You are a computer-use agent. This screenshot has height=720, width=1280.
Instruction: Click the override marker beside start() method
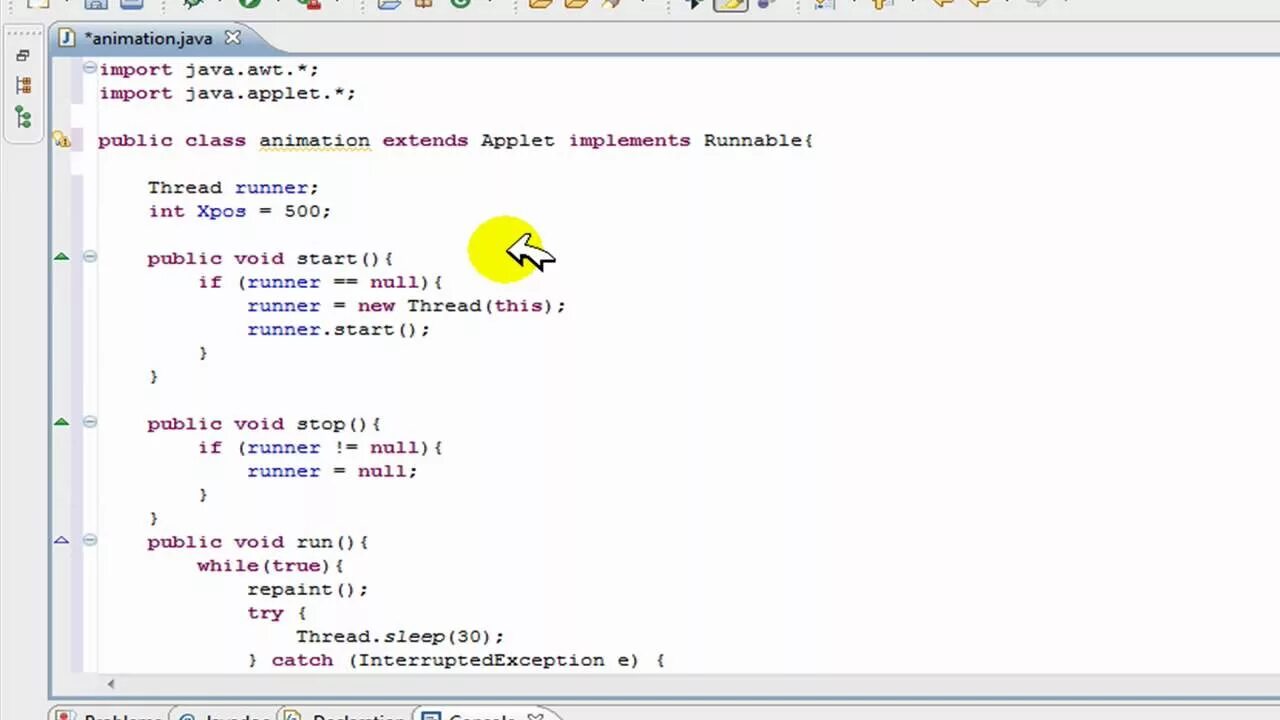click(x=61, y=257)
